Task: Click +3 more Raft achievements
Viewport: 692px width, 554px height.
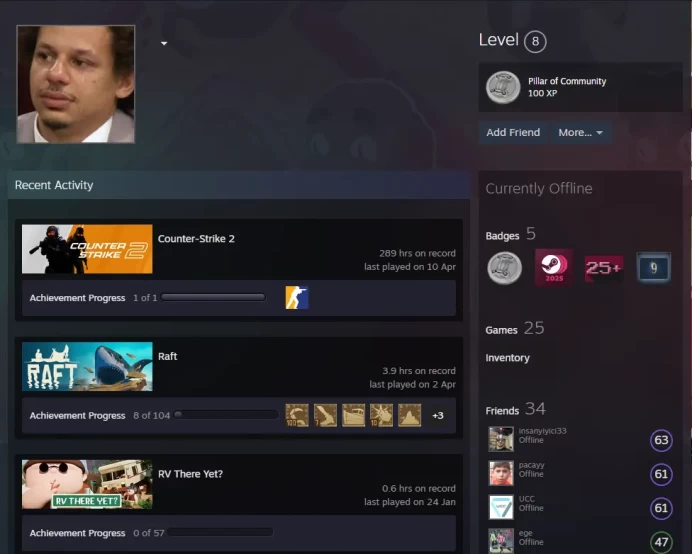Action: [438, 415]
